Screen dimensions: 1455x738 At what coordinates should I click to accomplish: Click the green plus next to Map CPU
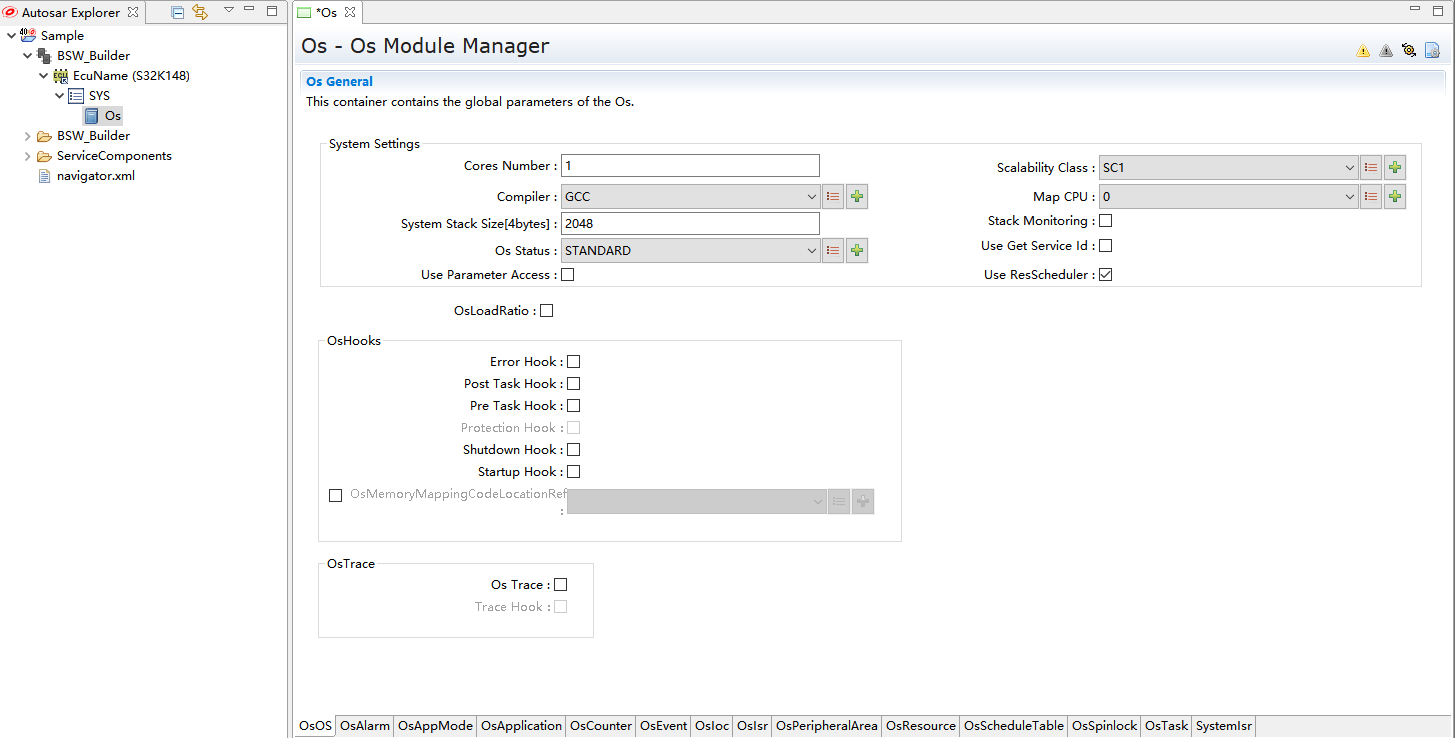(1395, 197)
